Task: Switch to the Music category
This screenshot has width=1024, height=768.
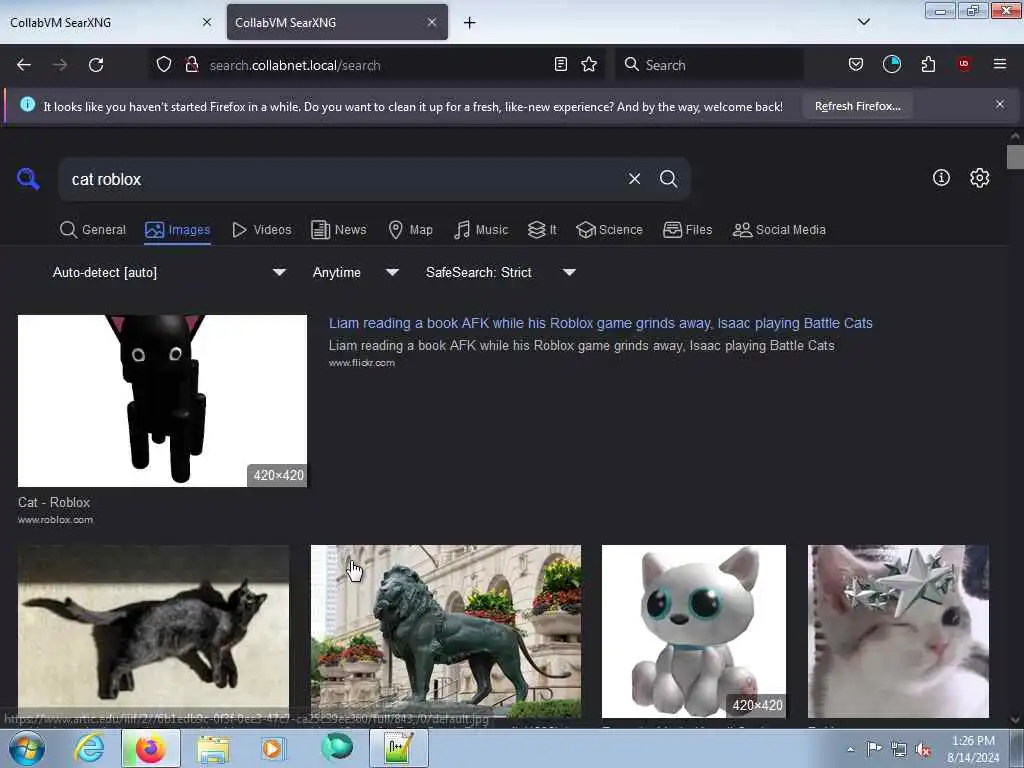Action: coord(481,230)
